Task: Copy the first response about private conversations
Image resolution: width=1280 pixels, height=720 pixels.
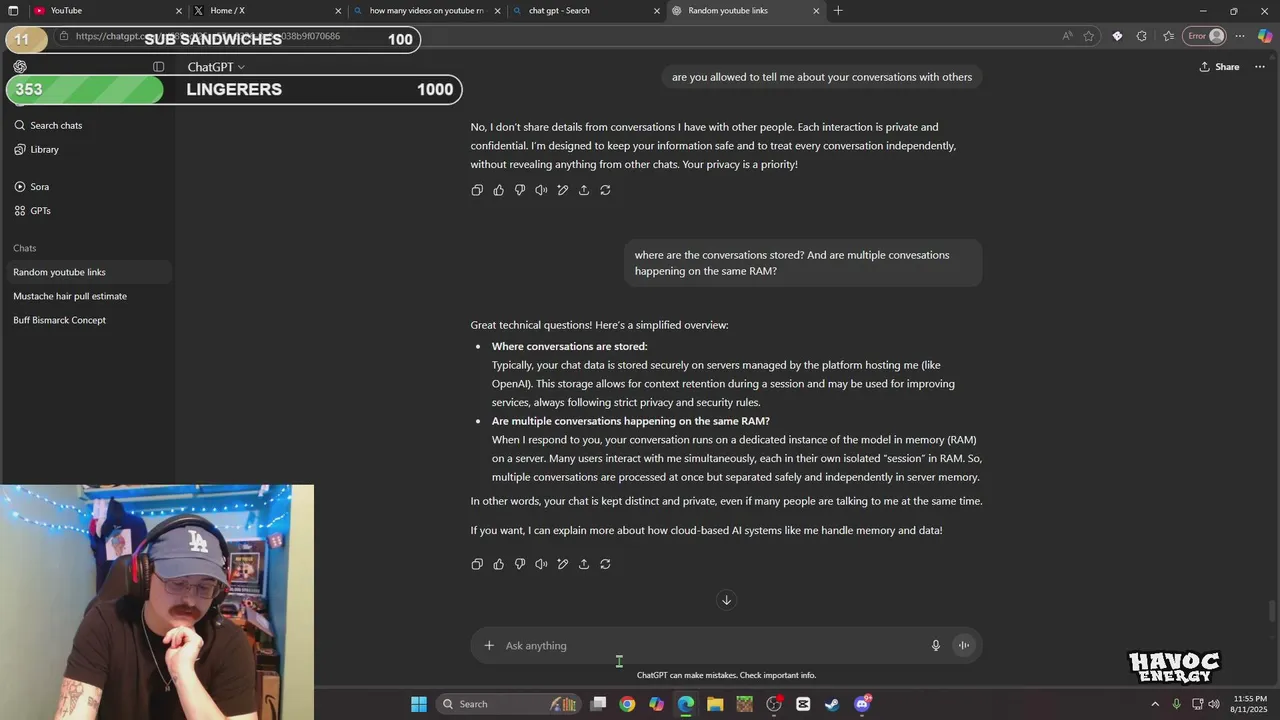Action: (x=477, y=190)
